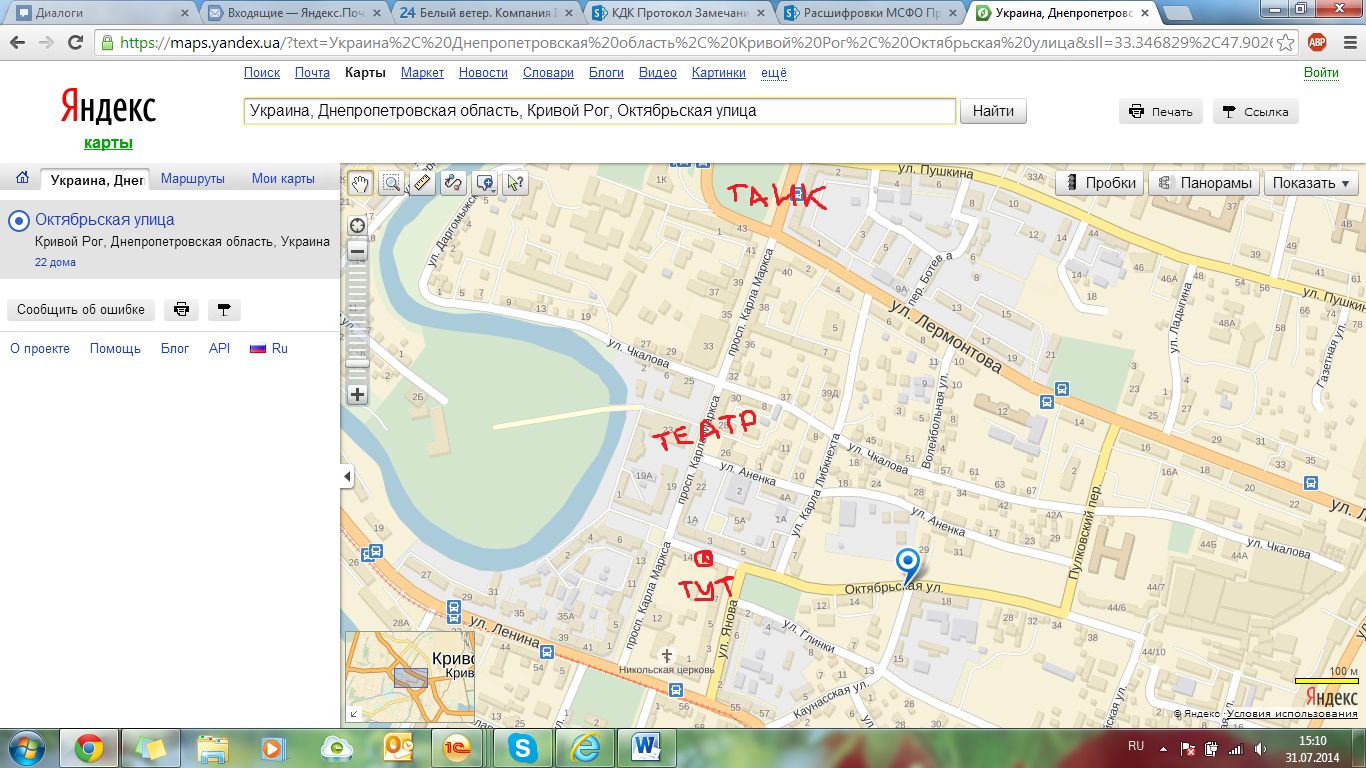
Task: Click the Кривой Рог overview minimap
Action: pyautogui.click(x=410, y=677)
